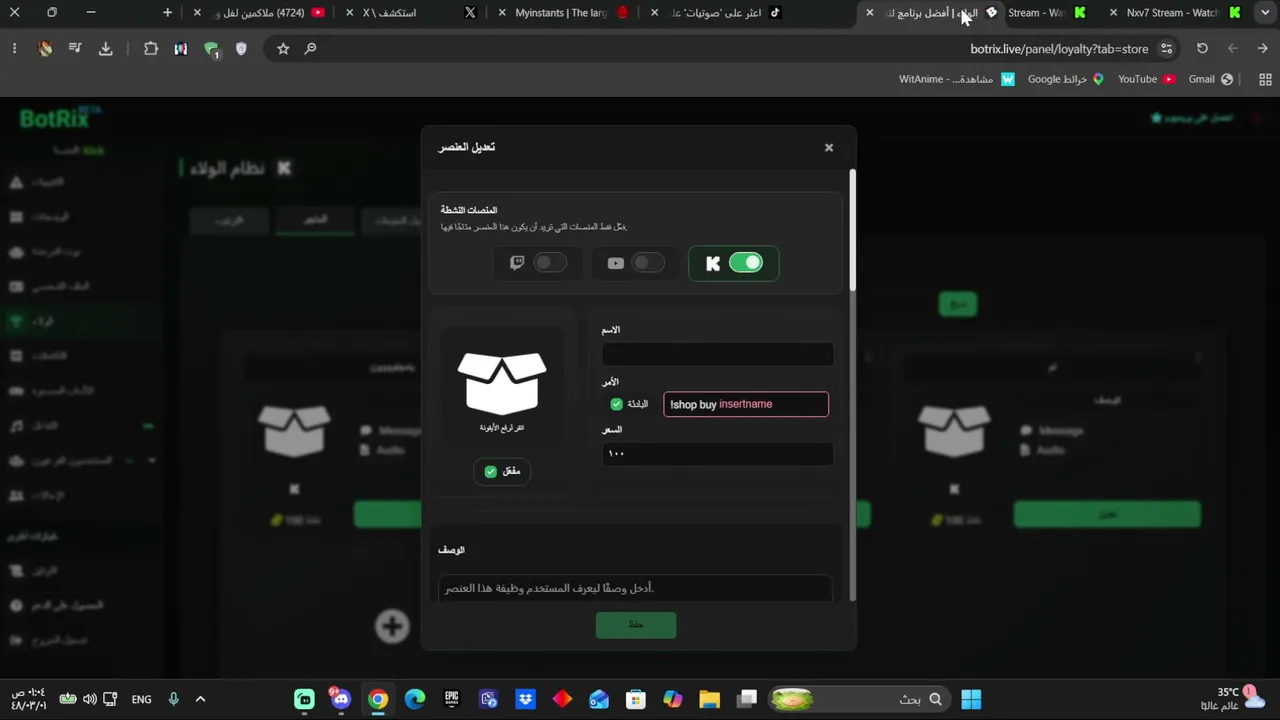Click the green حفظ save button

pos(636,625)
